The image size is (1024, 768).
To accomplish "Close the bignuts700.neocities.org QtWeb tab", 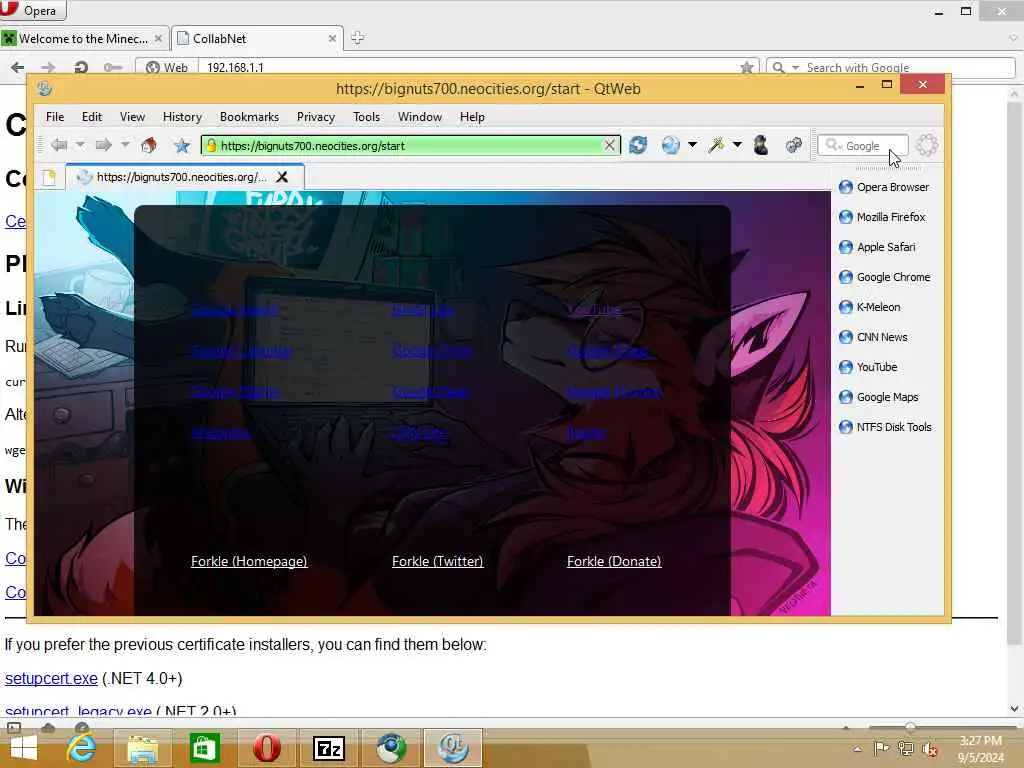I will 282,177.
